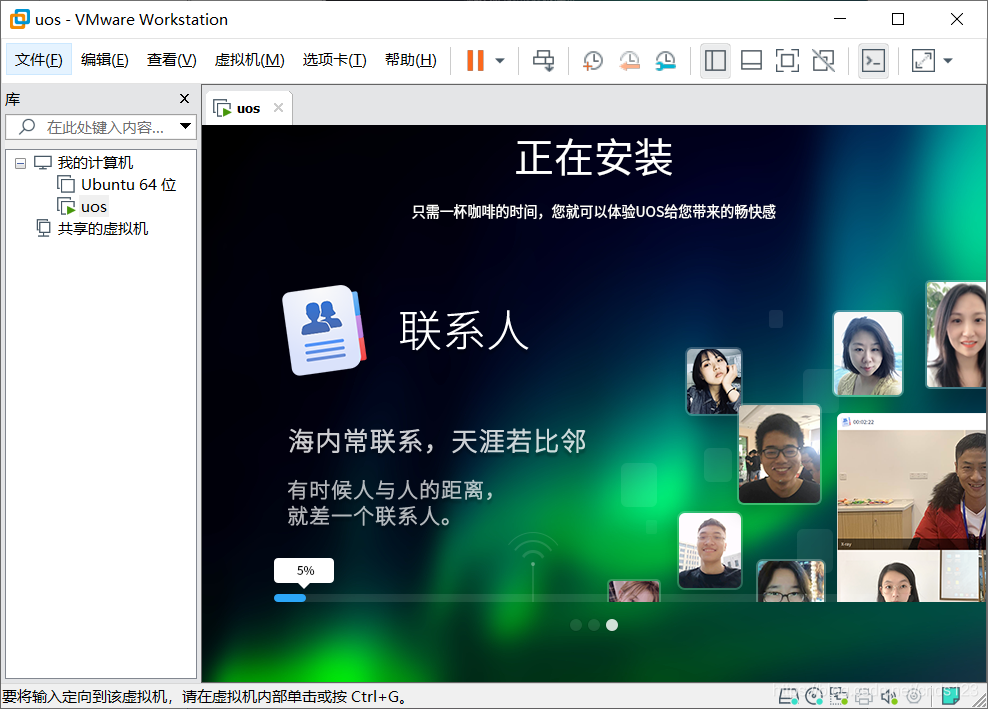
Task: Click the USB camera device status icon
Action: [x=914, y=696]
